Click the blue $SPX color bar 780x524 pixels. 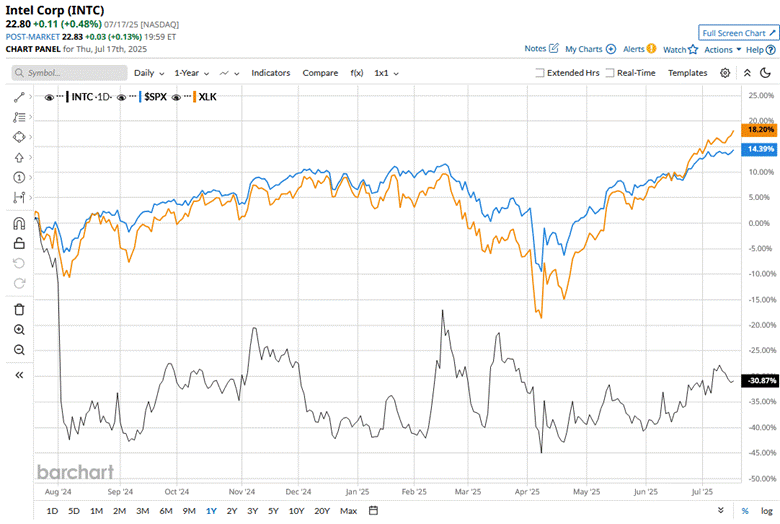click(141, 97)
